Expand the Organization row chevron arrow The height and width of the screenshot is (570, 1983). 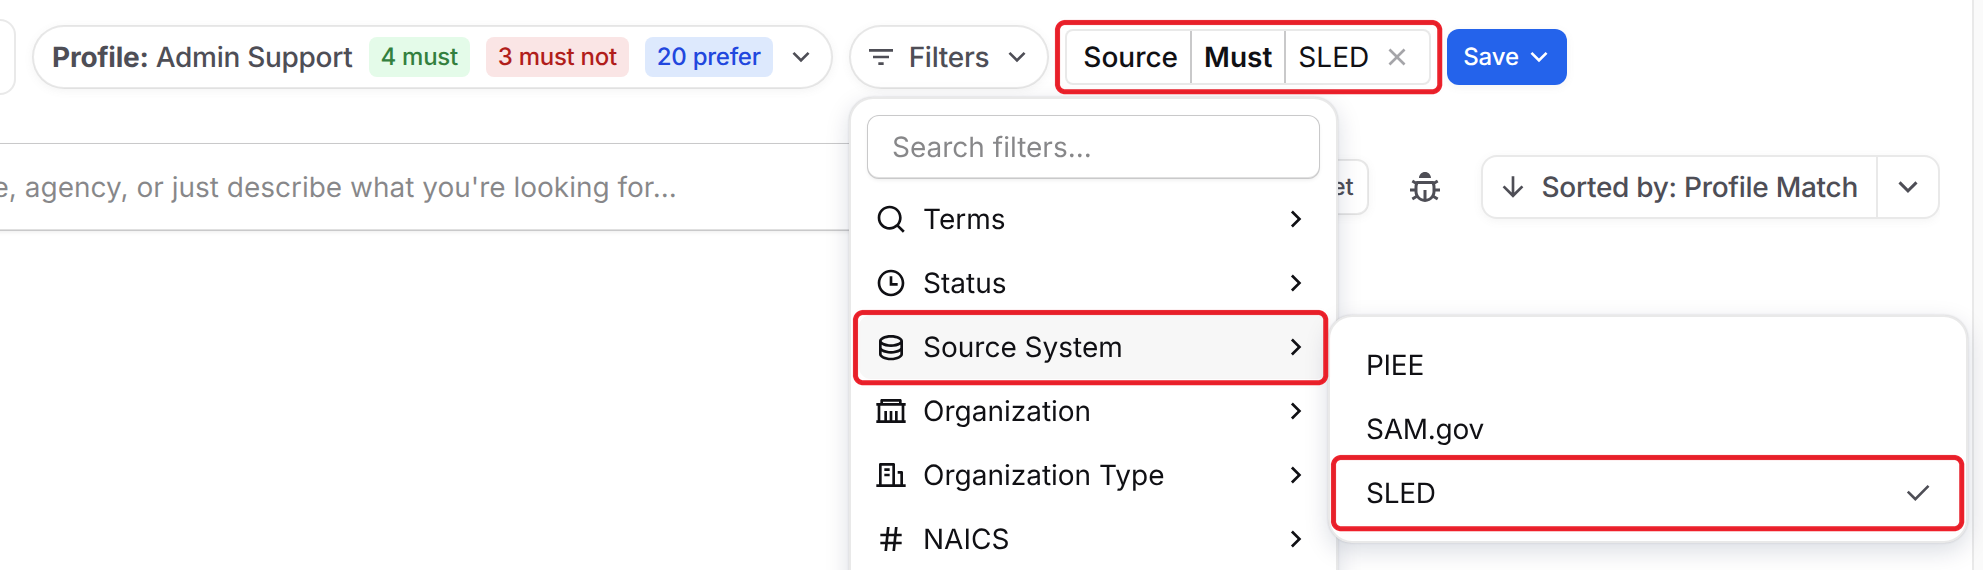pyautogui.click(x=1296, y=411)
